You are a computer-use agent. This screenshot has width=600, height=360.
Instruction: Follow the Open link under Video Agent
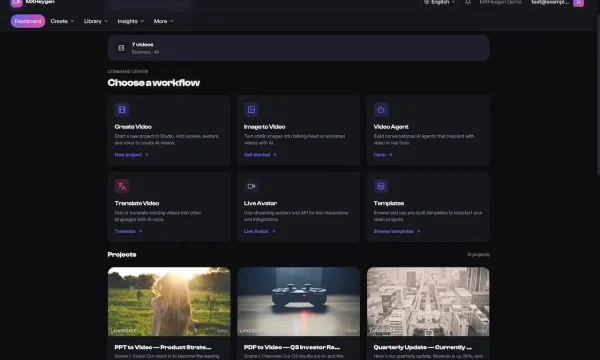[x=383, y=155]
